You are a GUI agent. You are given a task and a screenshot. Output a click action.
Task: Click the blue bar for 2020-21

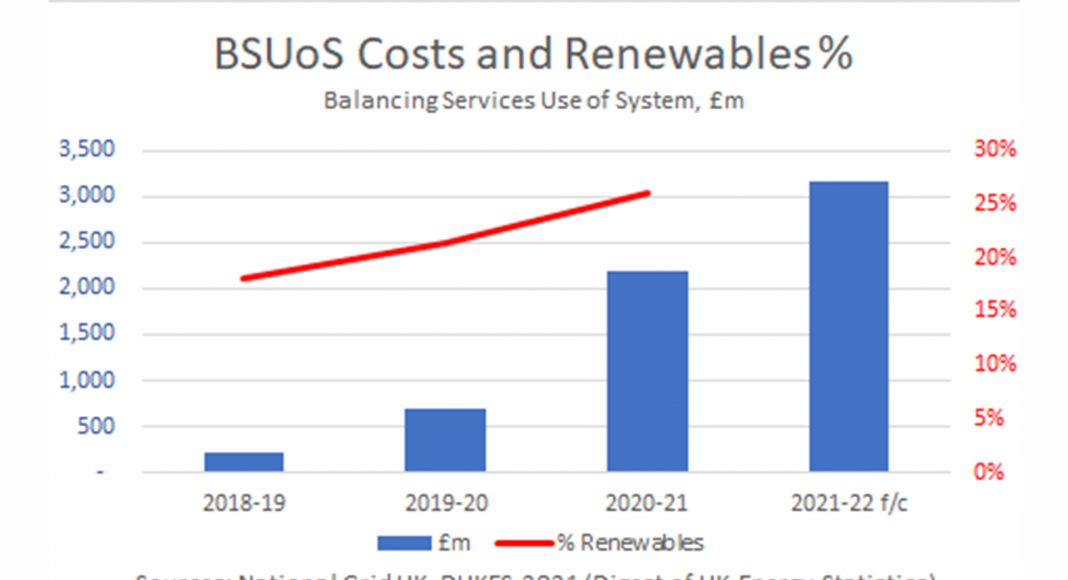pos(647,371)
